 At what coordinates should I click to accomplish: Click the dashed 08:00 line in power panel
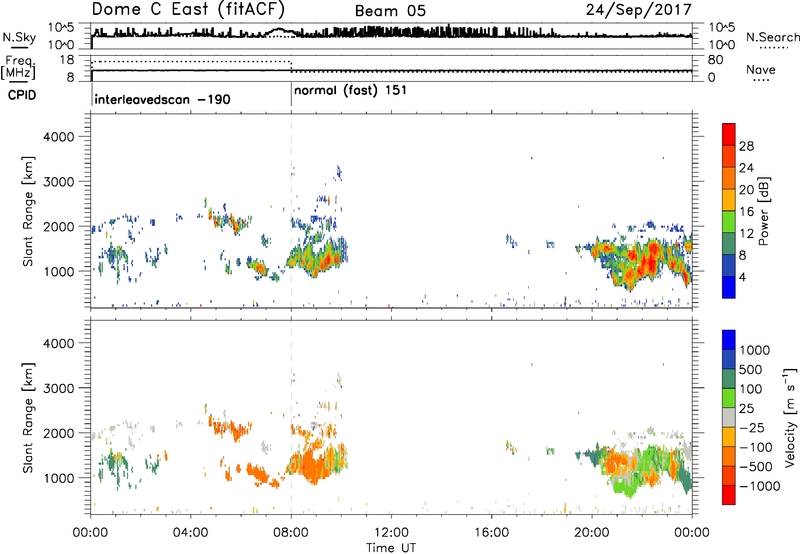coord(291,211)
